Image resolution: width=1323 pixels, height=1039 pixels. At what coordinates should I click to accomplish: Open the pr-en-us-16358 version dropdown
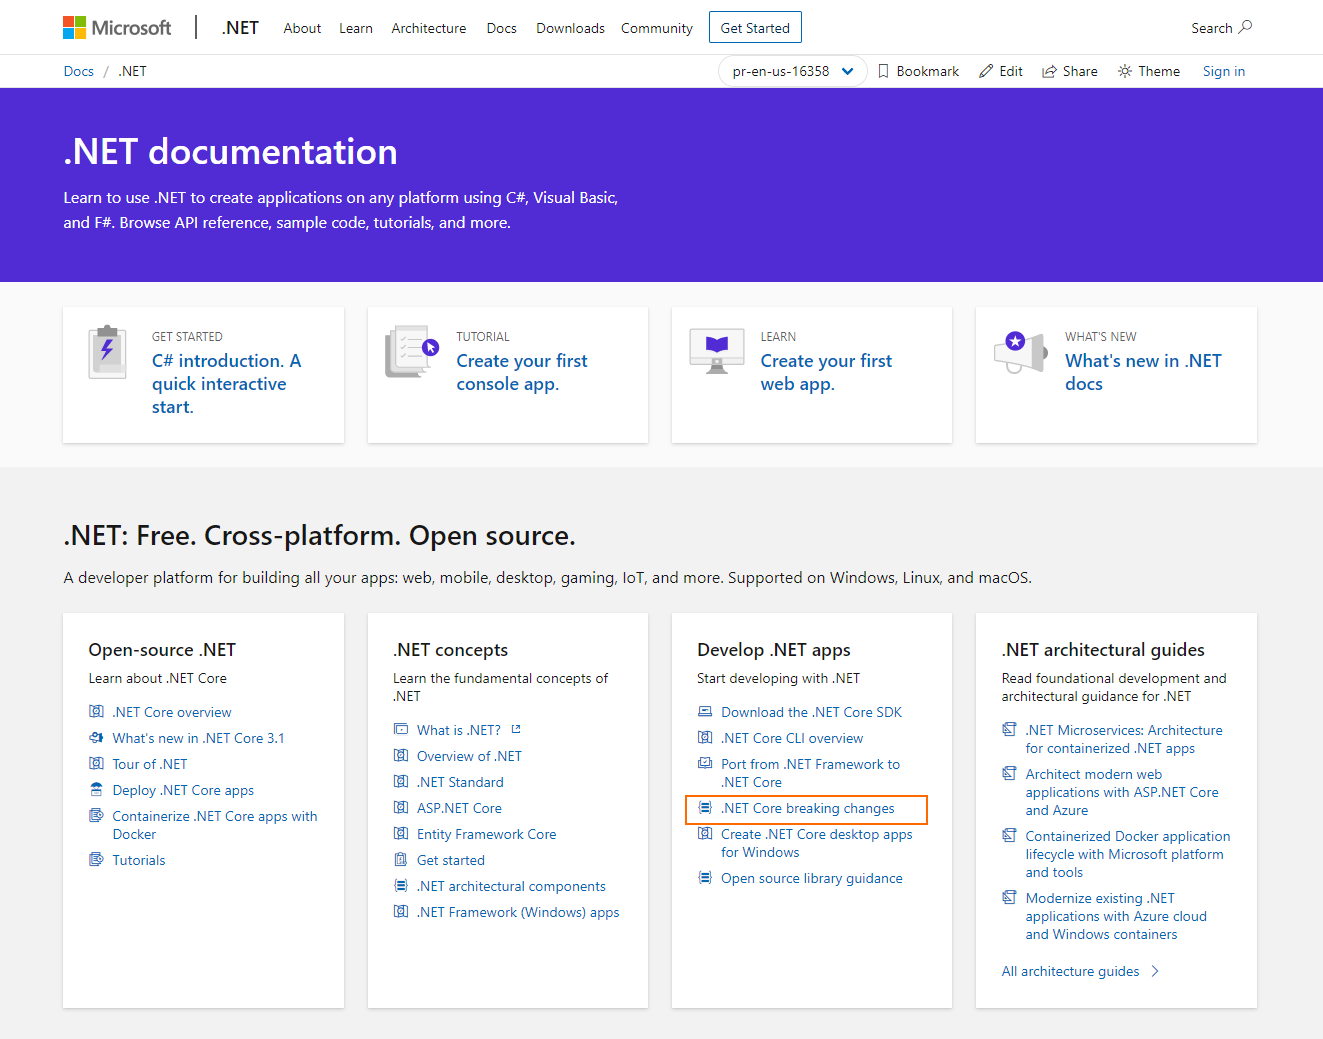[792, 71]
